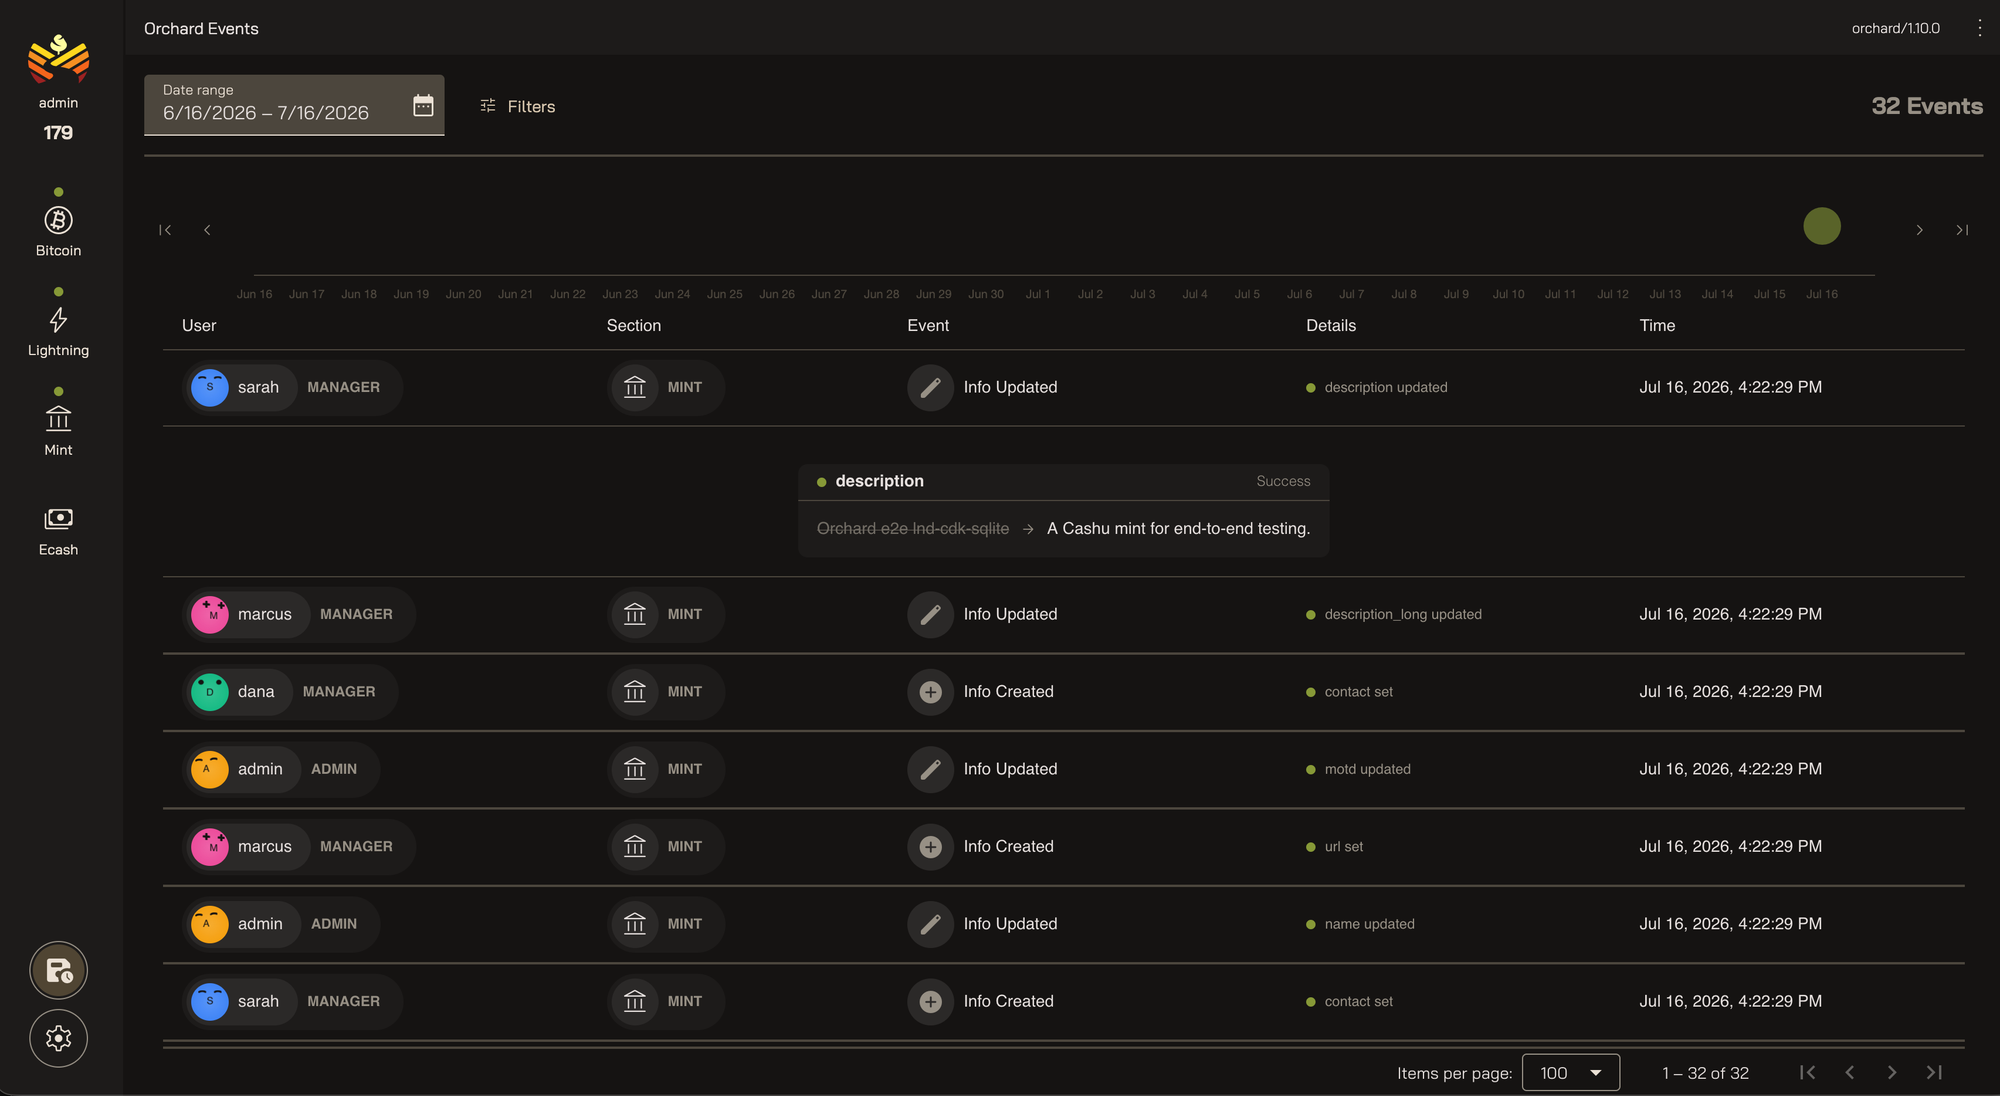Expand marcus's description_long updated row
2000x1096 pixels.
tap(1063, 615)
